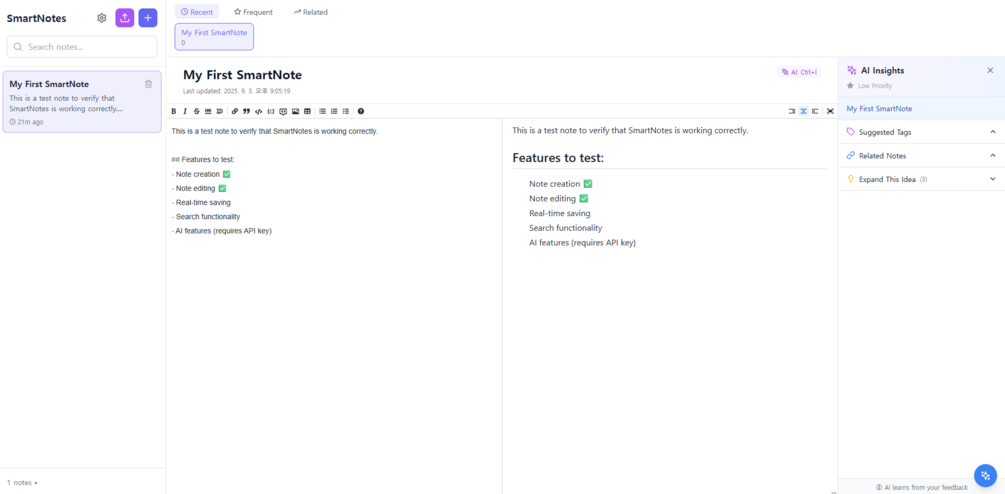Open the editor help question-mark icon

coord(361,111)
